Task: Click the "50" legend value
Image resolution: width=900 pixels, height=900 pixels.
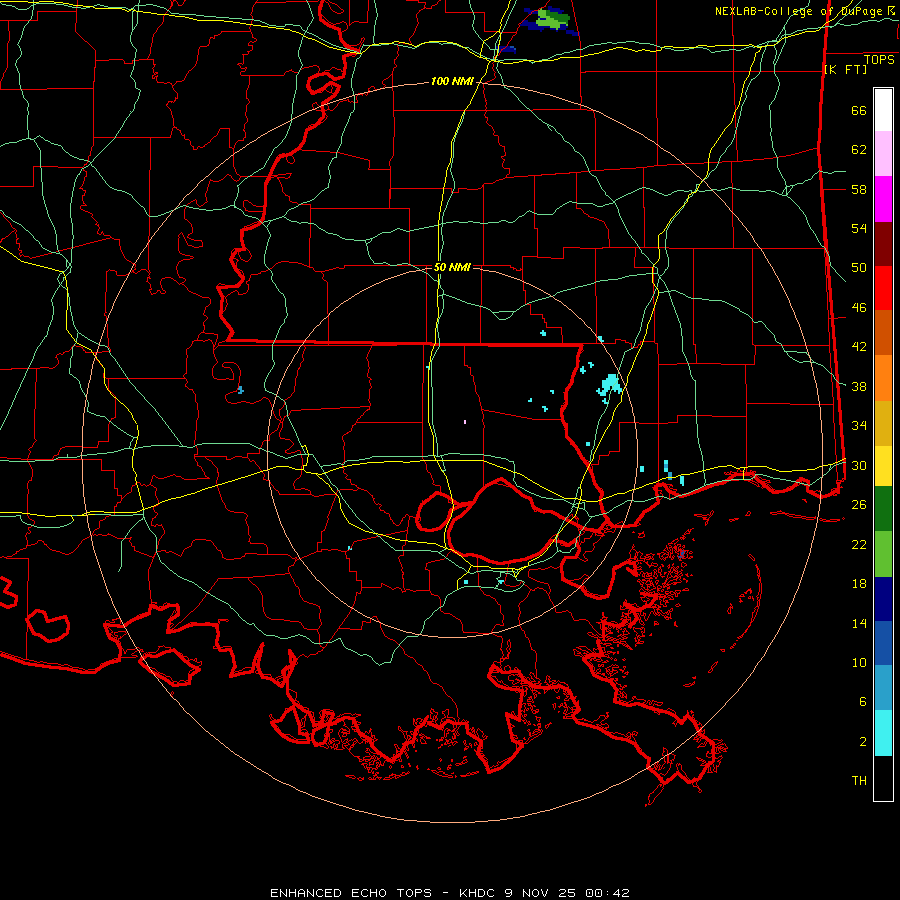Action: [859, 267]
